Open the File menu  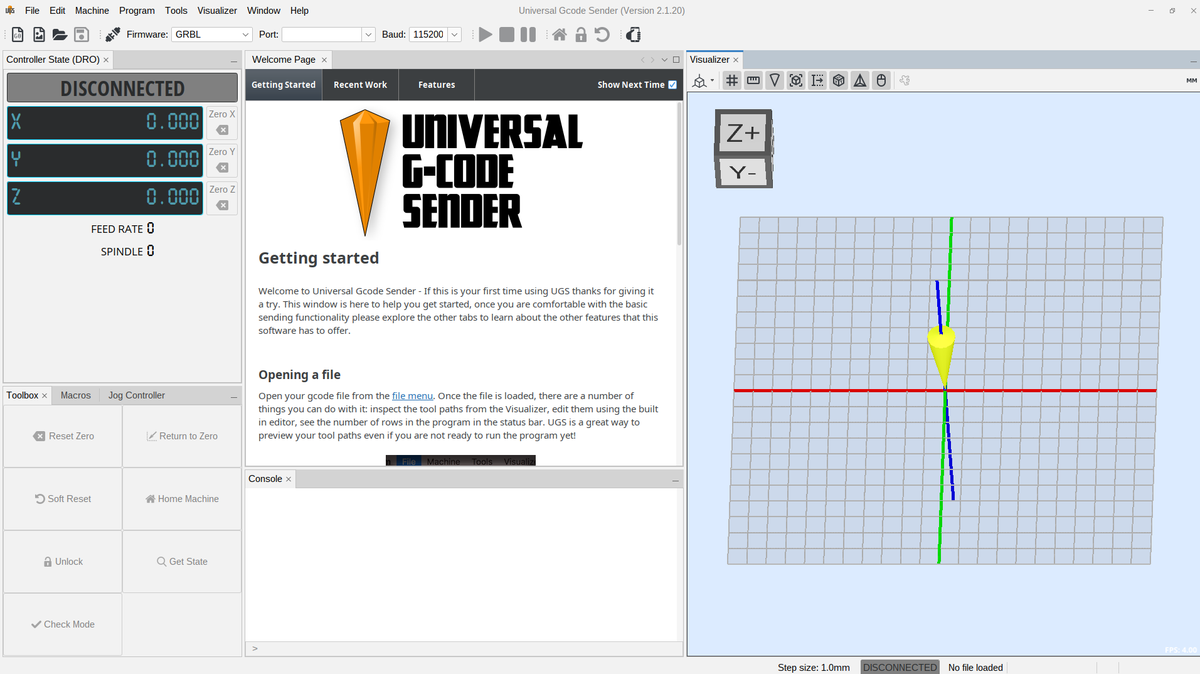coord(32,10)
